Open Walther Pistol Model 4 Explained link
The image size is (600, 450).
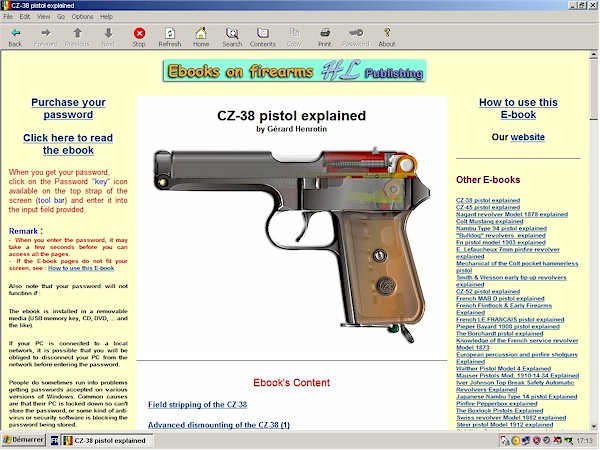504,368
